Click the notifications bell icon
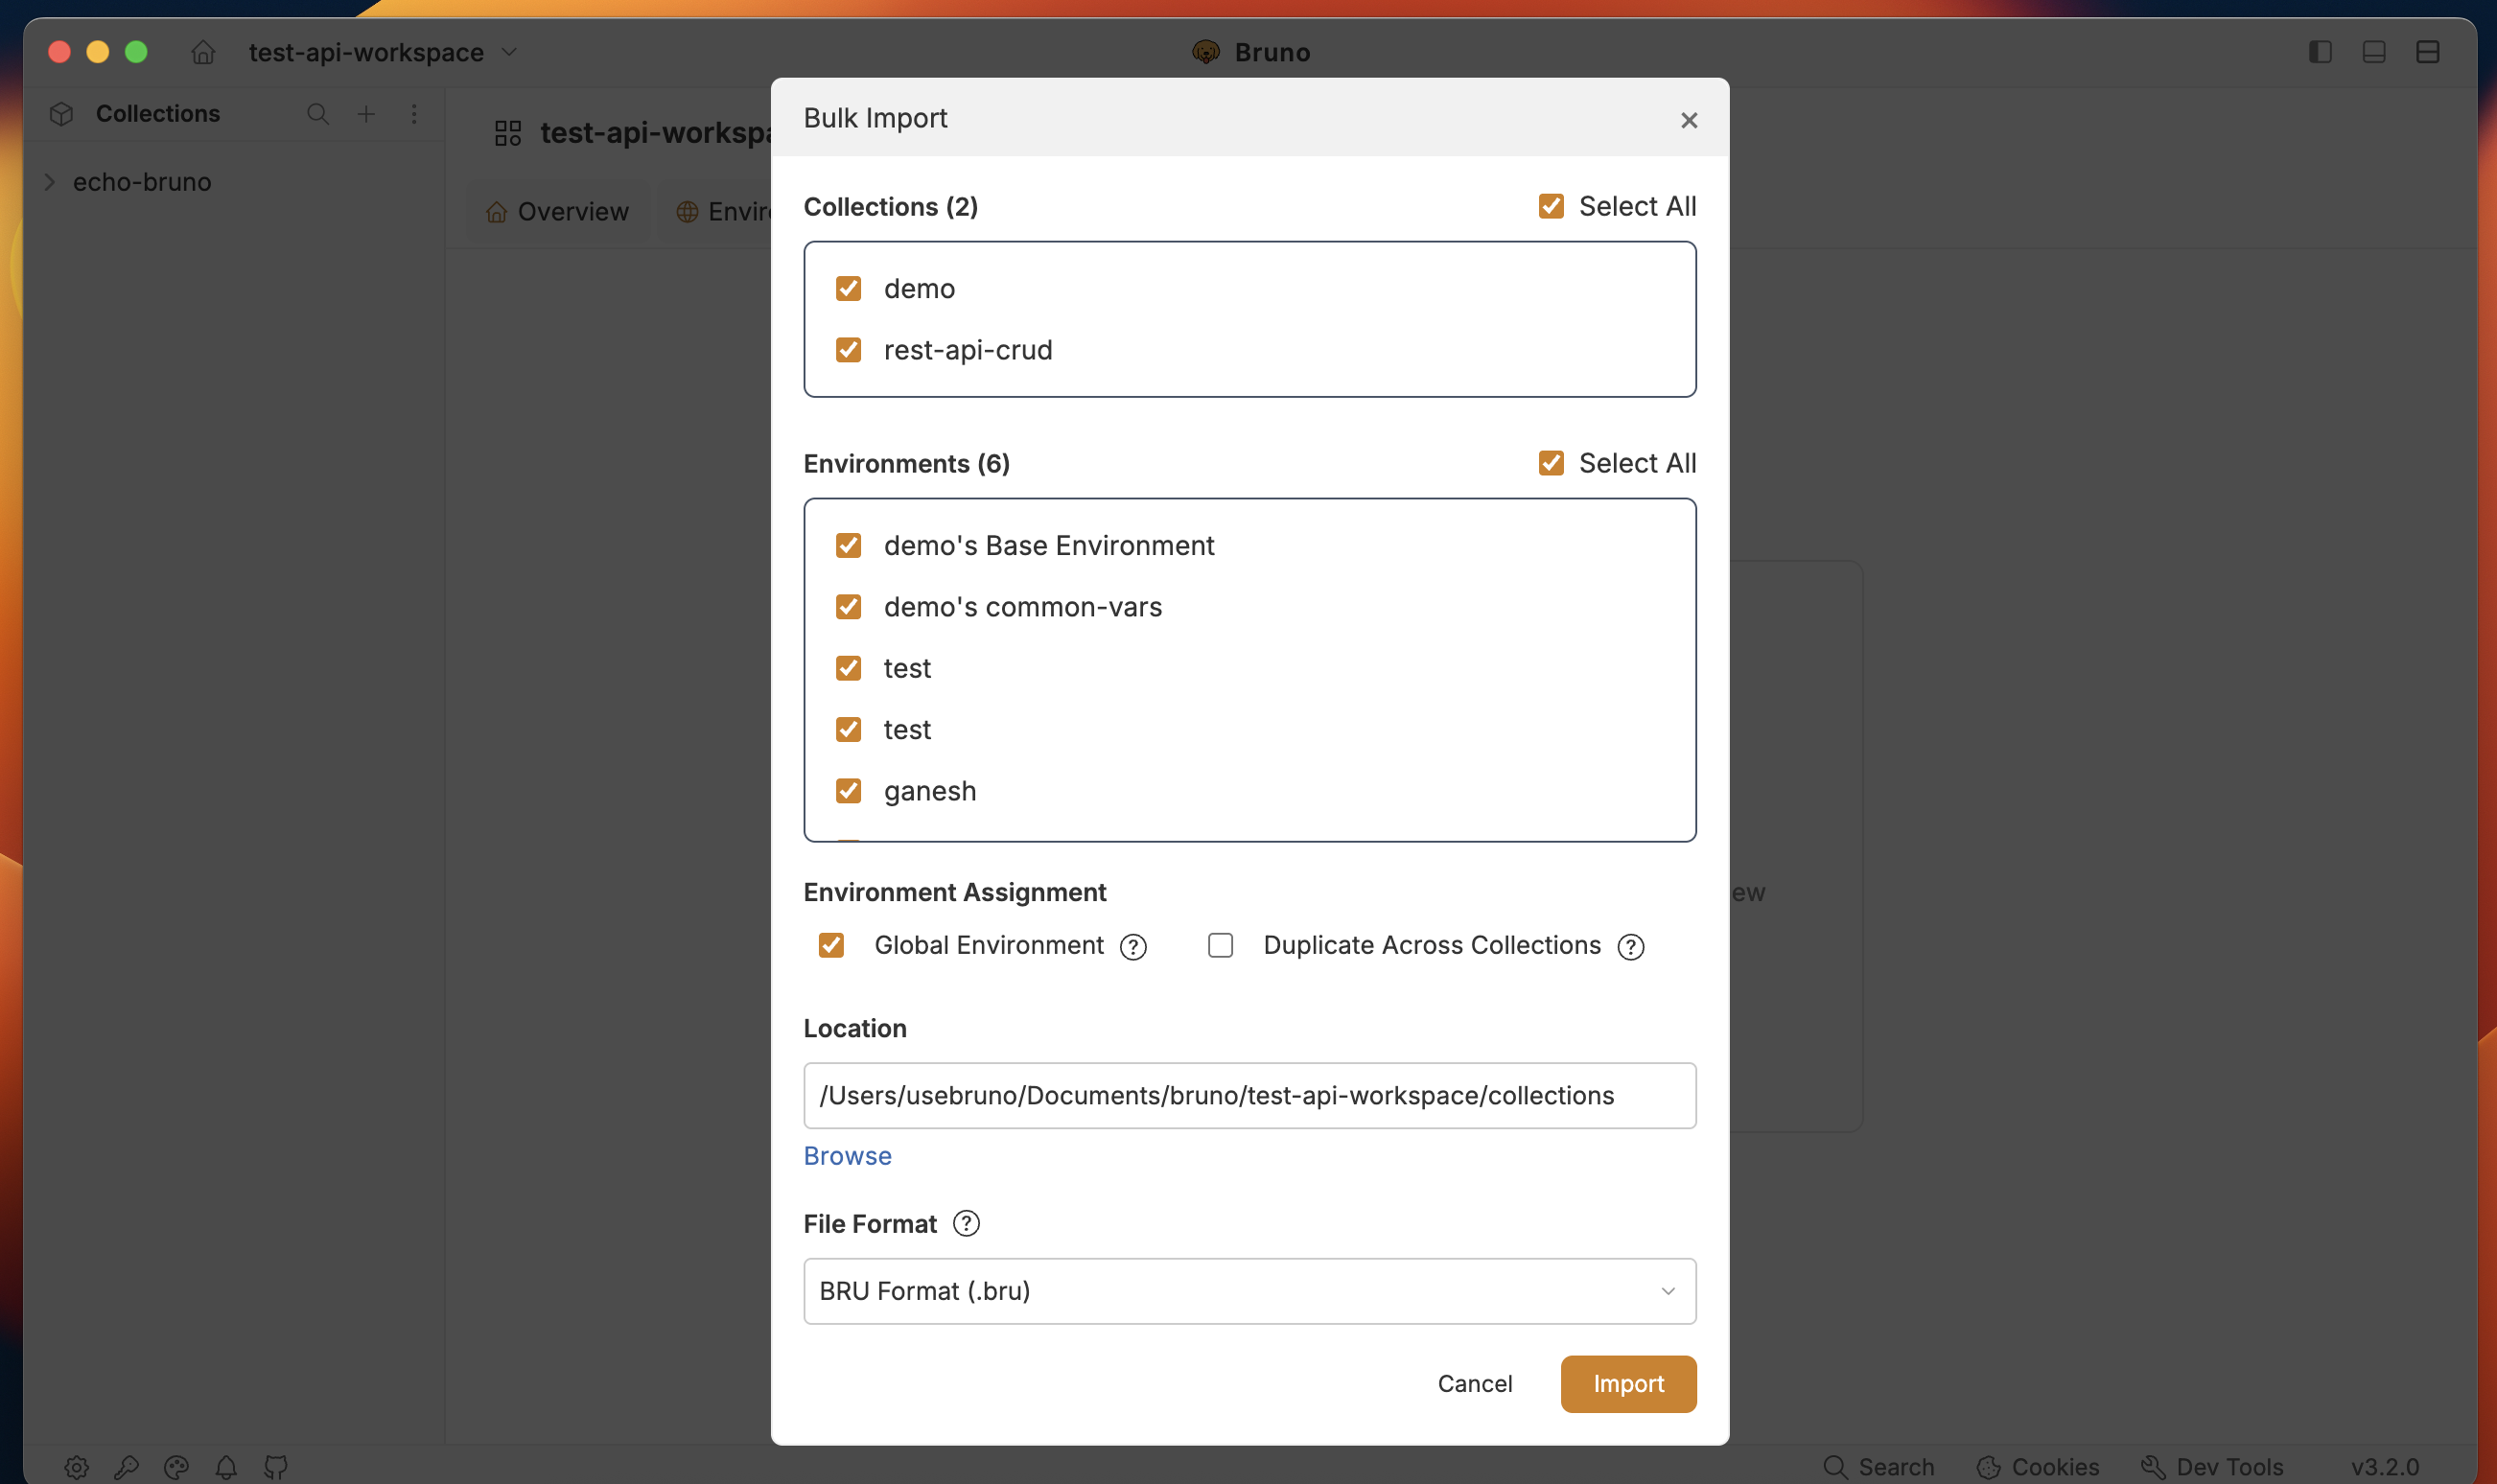 [226, 1467]
